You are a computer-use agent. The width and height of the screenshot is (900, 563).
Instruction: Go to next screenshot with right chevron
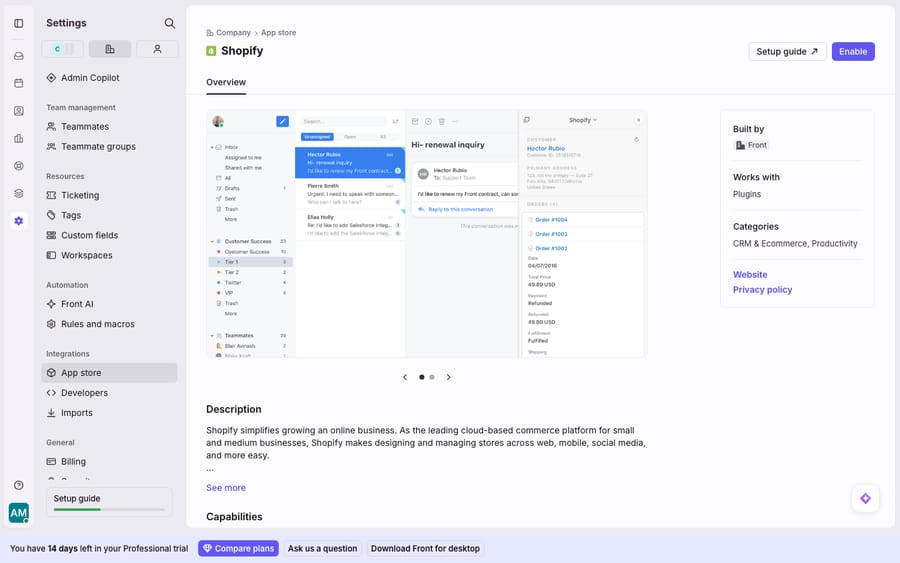(448, 377)
